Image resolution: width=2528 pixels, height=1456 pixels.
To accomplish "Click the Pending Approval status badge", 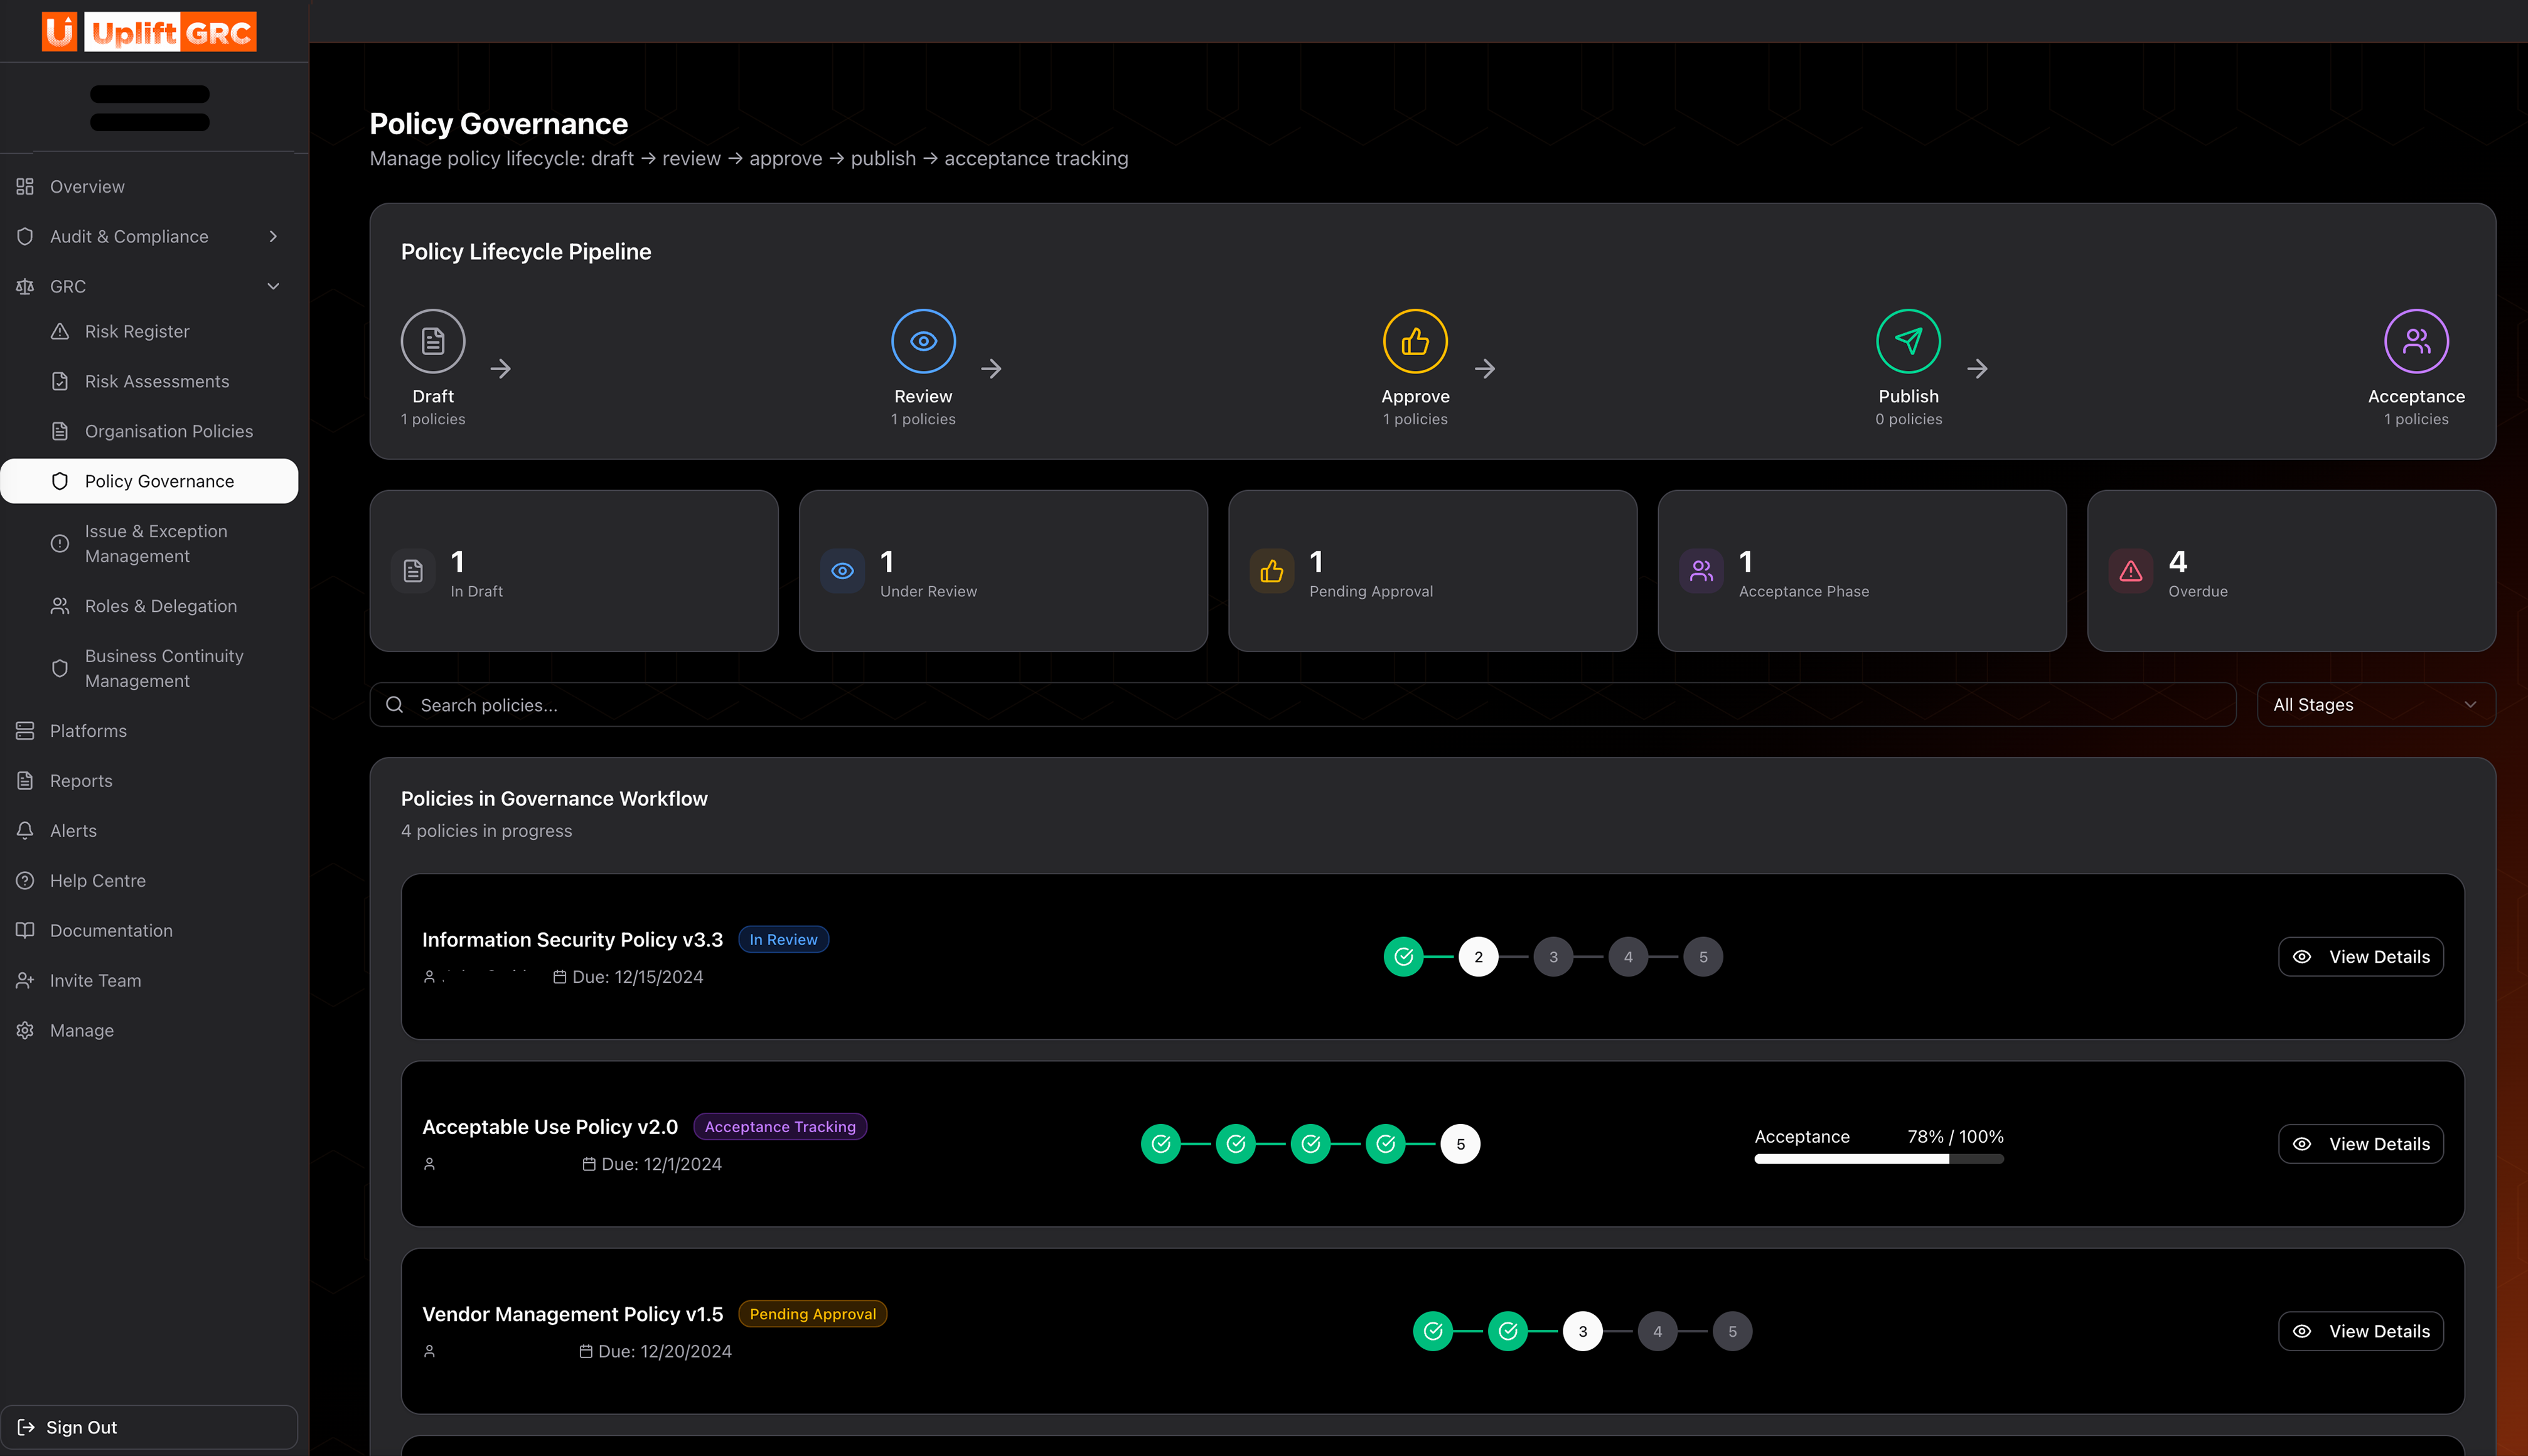I will point(812,1314).
